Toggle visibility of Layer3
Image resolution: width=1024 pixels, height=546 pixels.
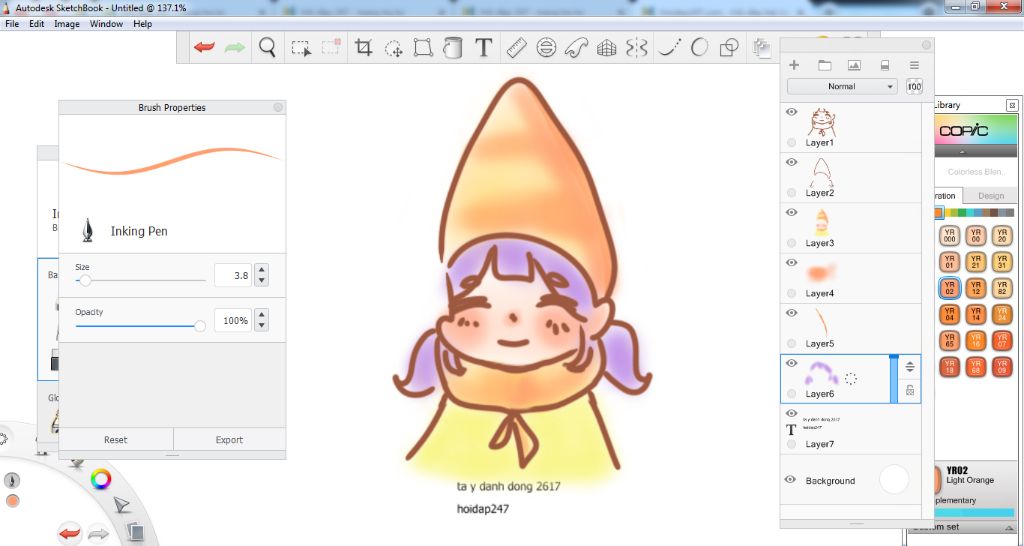tap(792, 212)
